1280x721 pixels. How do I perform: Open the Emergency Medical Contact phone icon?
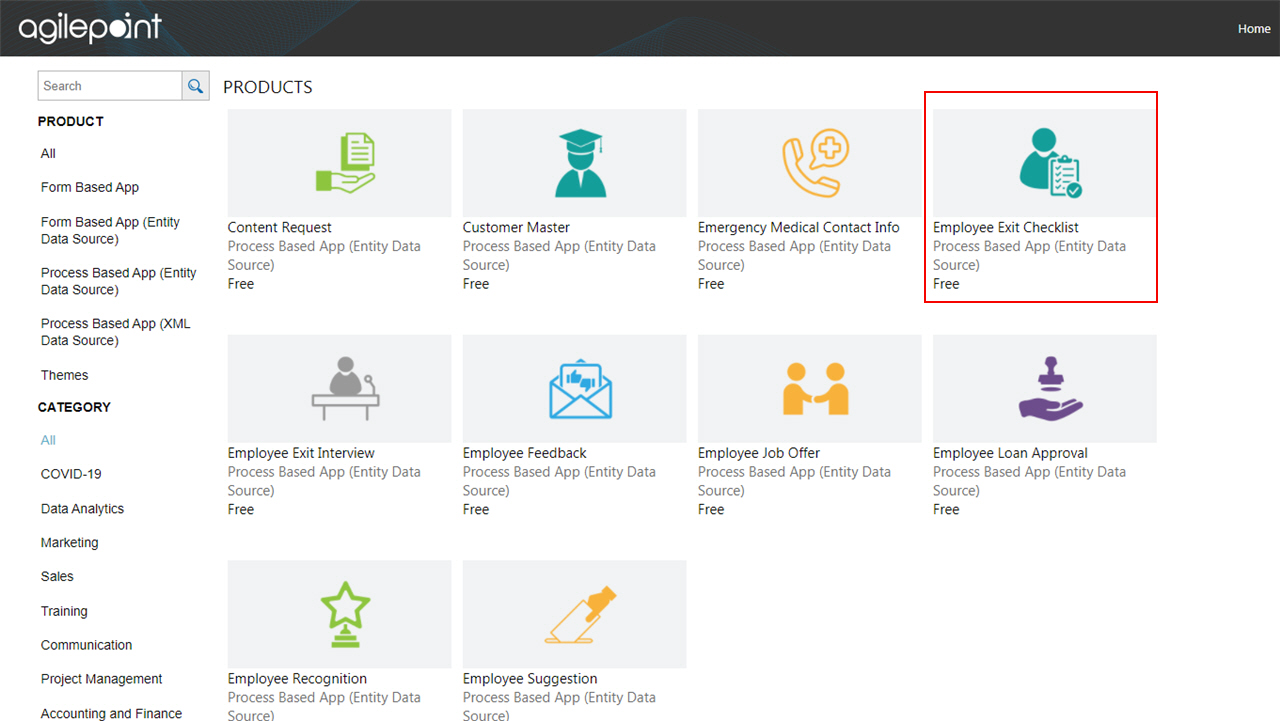[815, 162]
